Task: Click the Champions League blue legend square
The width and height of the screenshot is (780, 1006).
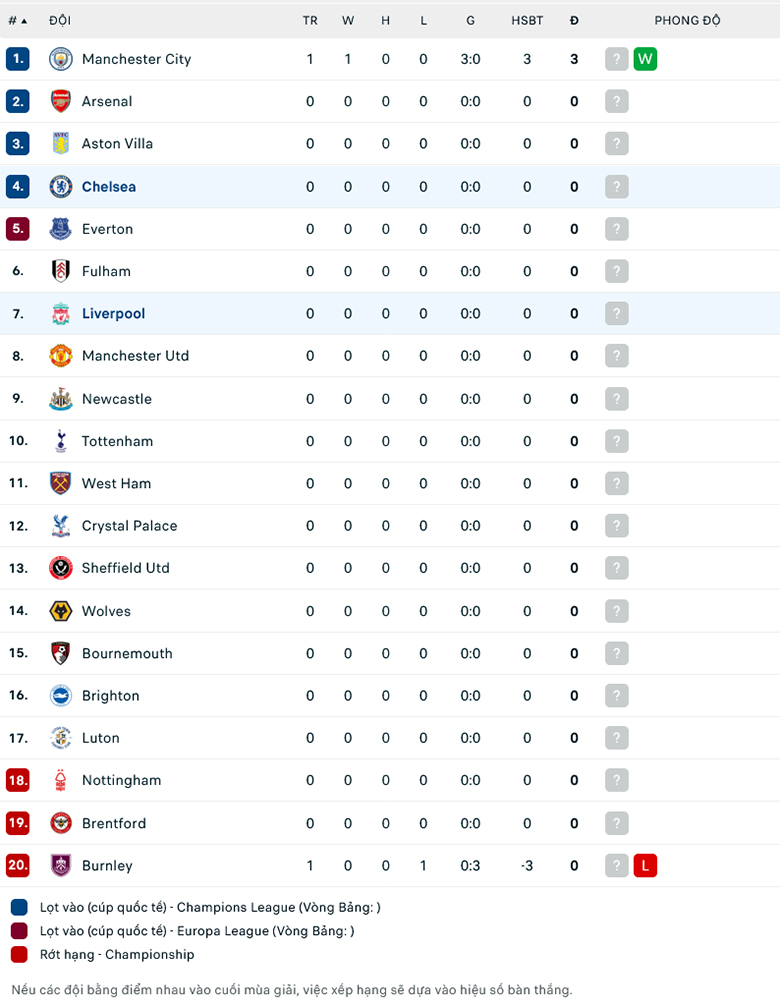Action: 19,908
